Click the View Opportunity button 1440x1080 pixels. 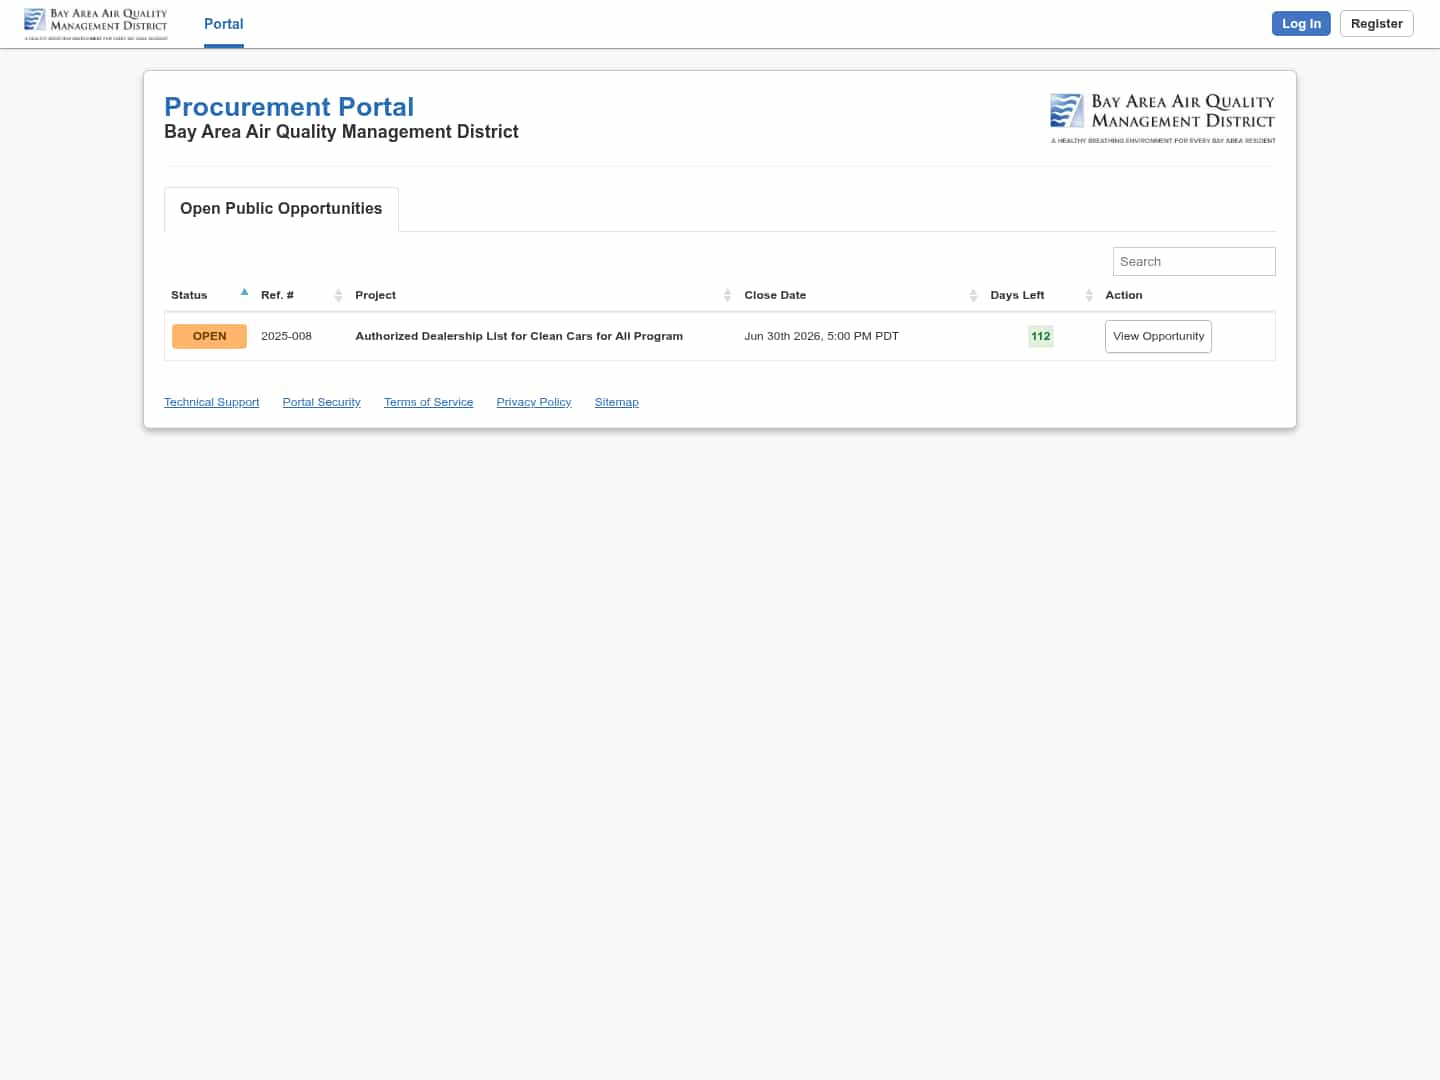pyautogui.click(x=1157, y=336)
